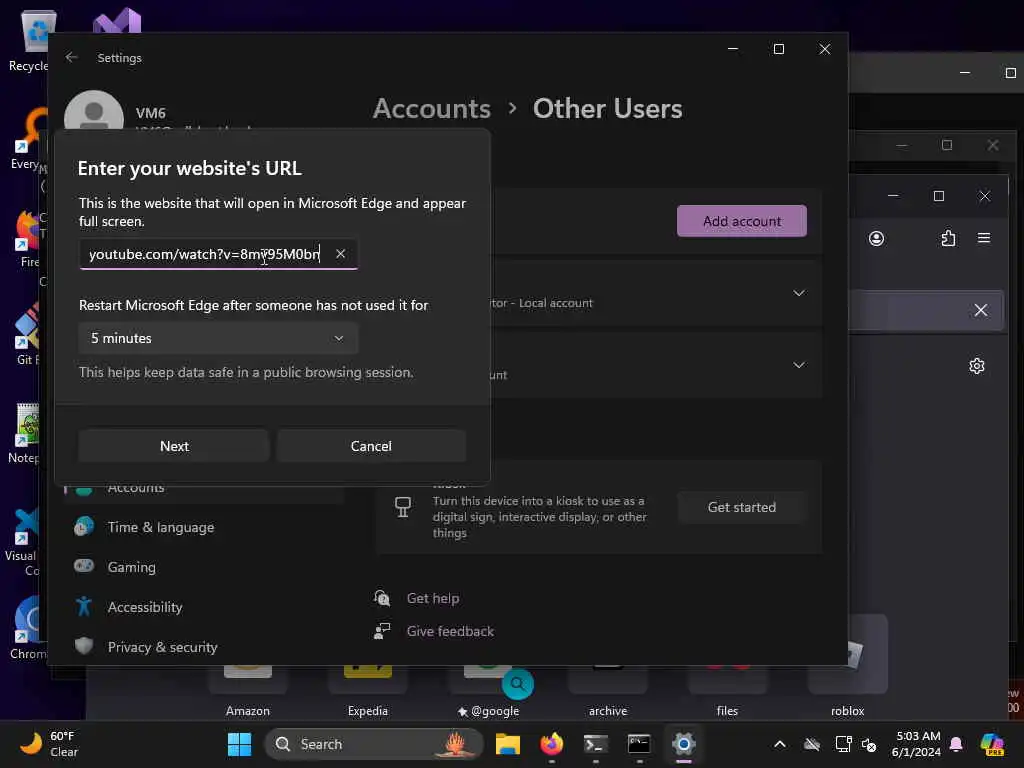Click the Settings gear in the taskbar
The height and width of the screenshot is (768, 1024).
(683, 744)
